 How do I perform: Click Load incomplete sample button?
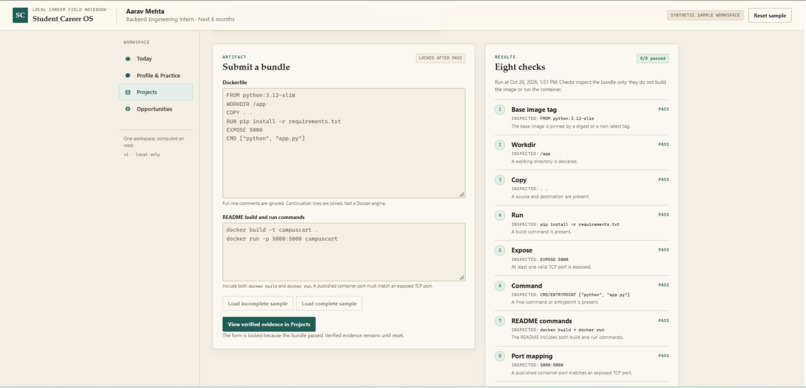[x=258, y=303]
